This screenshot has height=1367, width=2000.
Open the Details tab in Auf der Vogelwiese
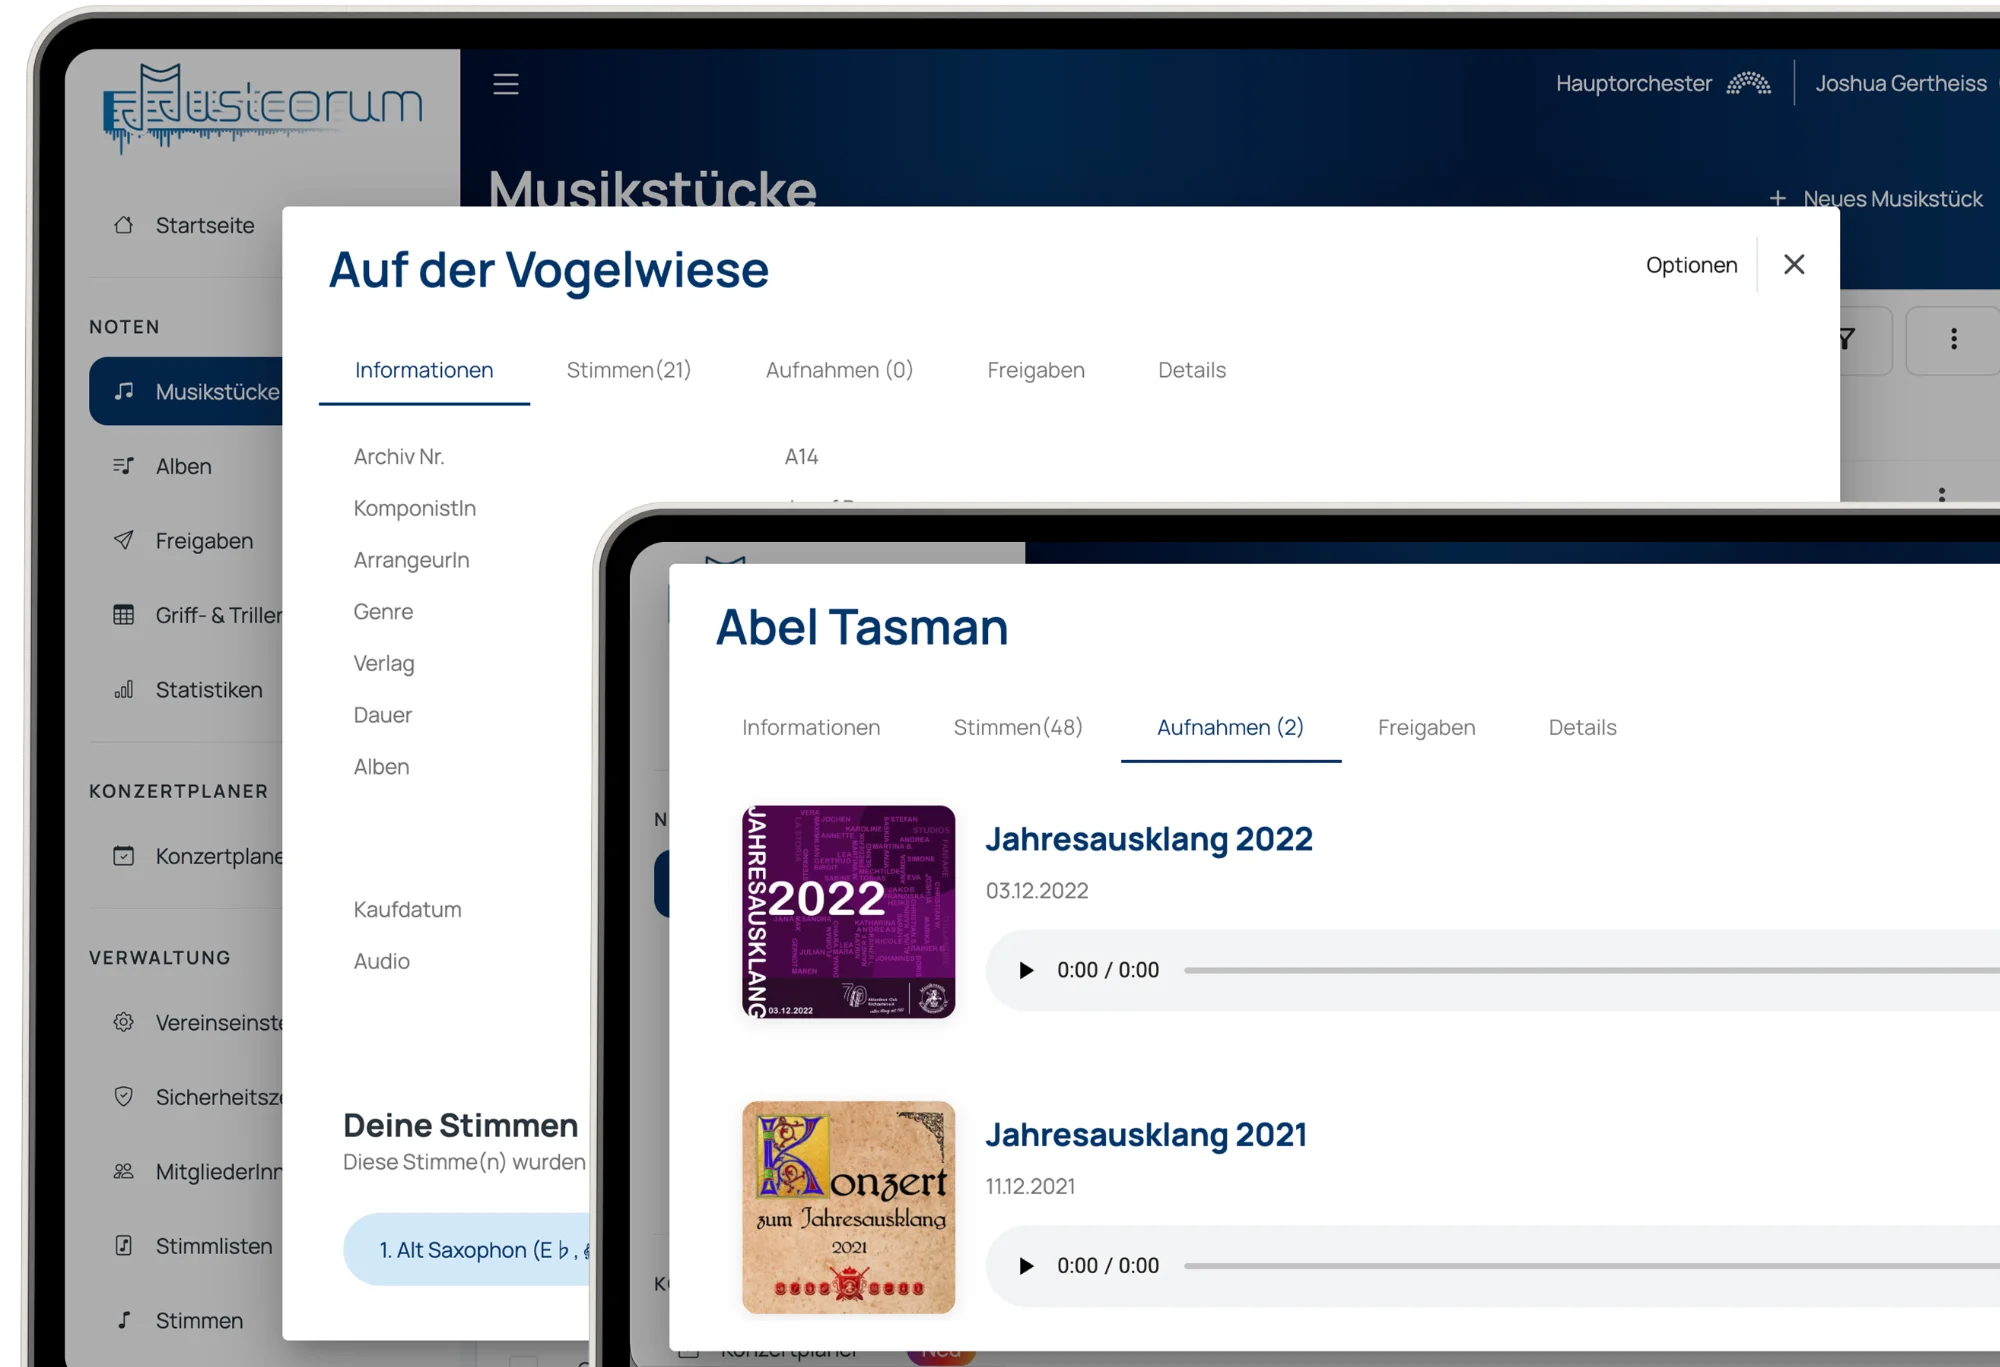[1192, 370]
